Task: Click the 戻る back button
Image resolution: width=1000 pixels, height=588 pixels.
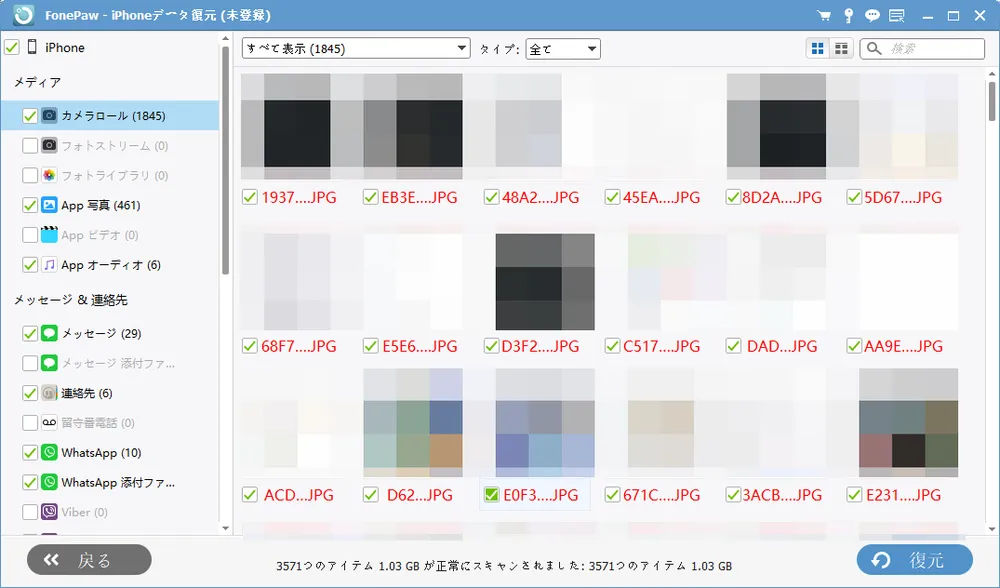Action: pyautogui.click(x=89, y=560)
